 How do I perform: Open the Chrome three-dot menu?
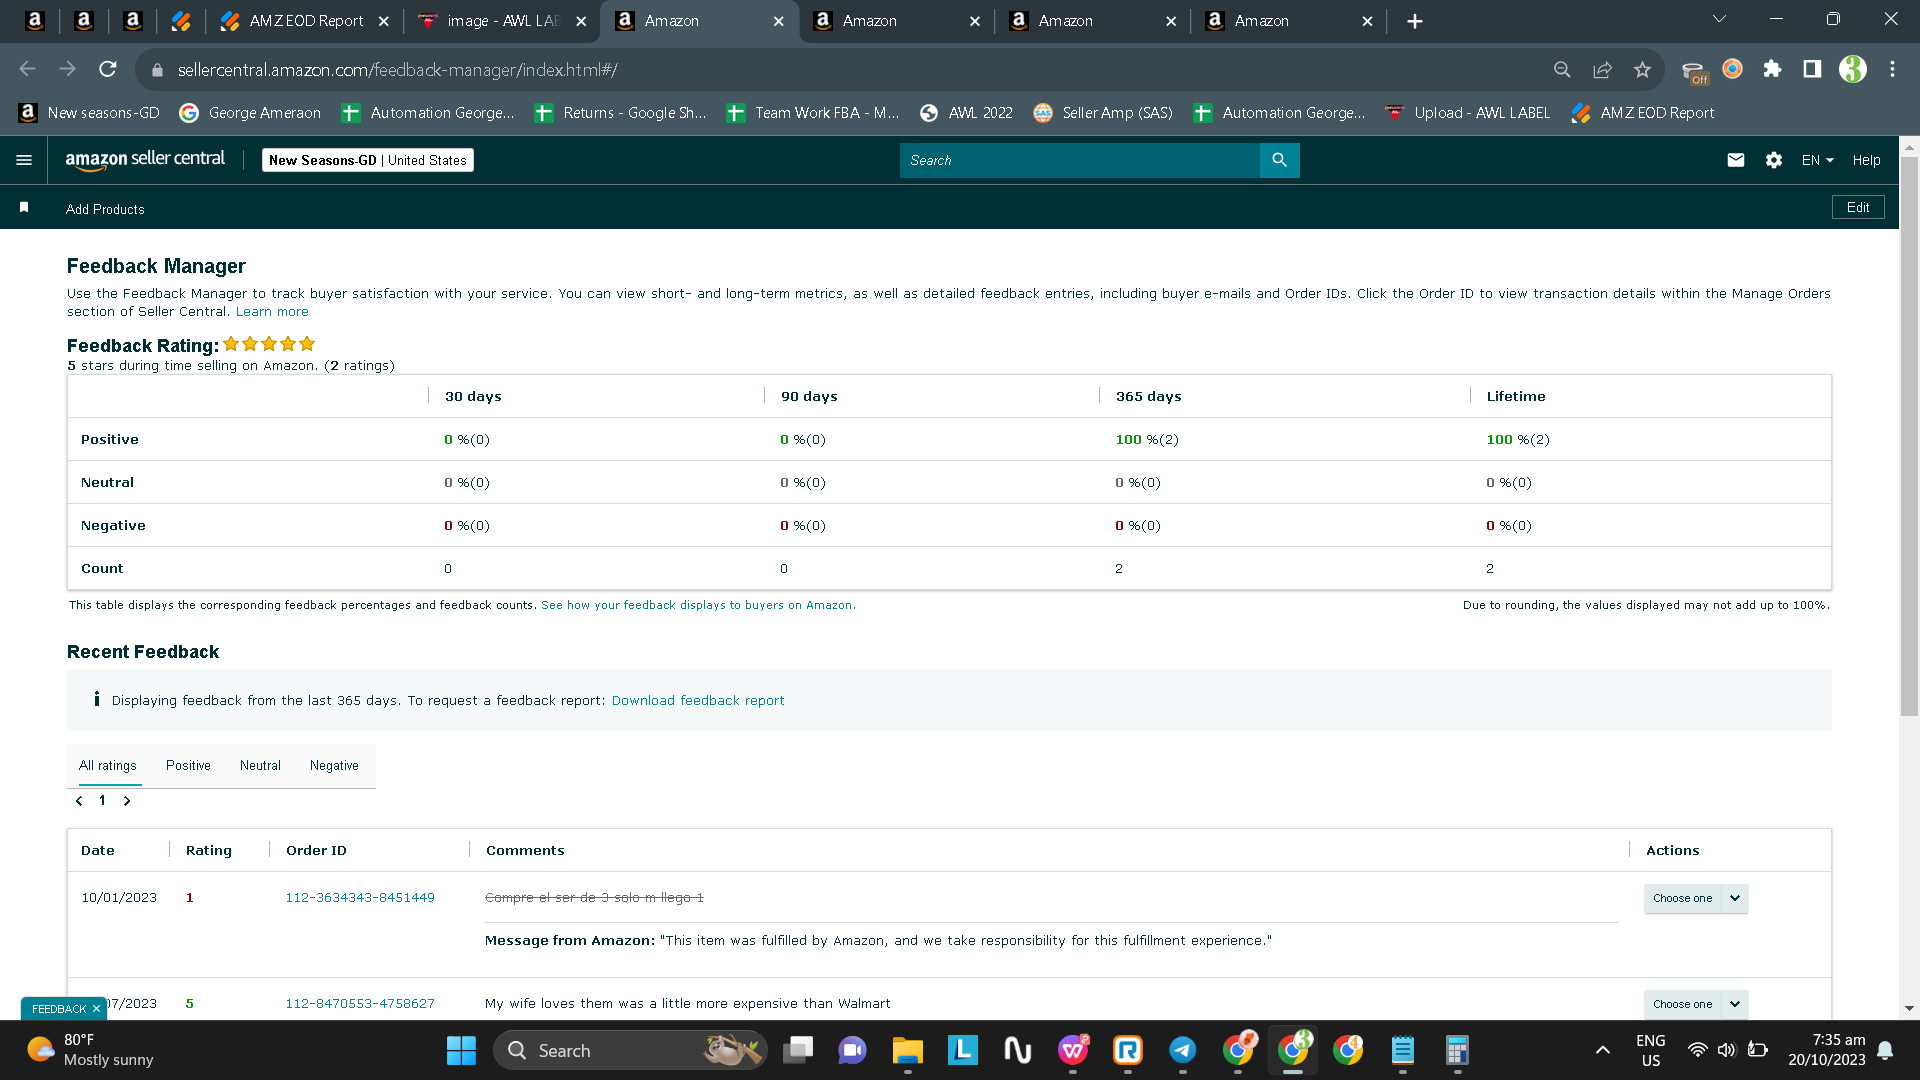point(1892,69)
